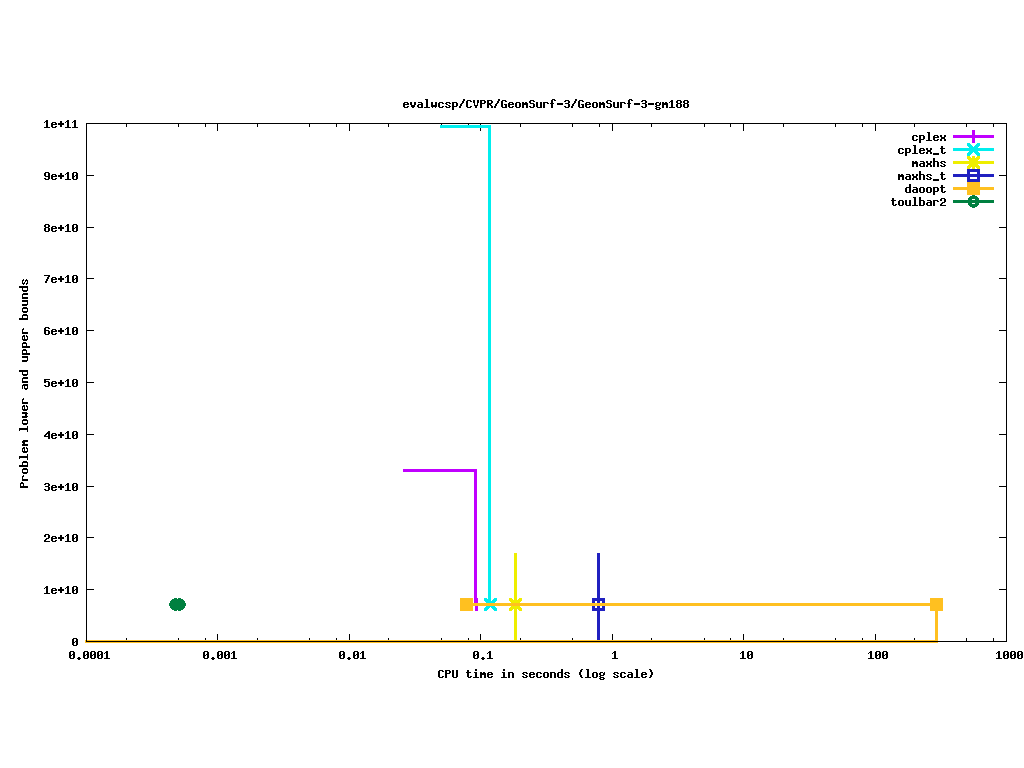Click the 'CPU time in seconds' axis label
Image resolution: width=1024 pixels, height=768 pixels.
tap(545, 674)
